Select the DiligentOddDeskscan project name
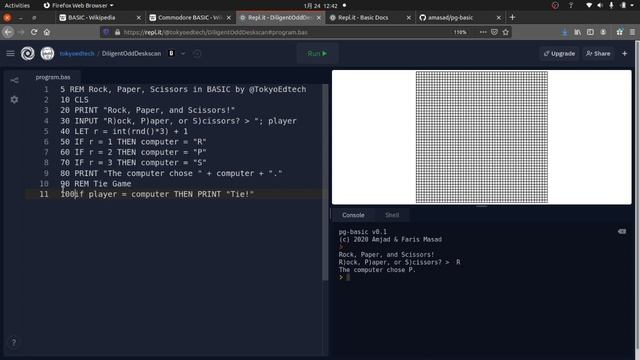 pos(131,53)
